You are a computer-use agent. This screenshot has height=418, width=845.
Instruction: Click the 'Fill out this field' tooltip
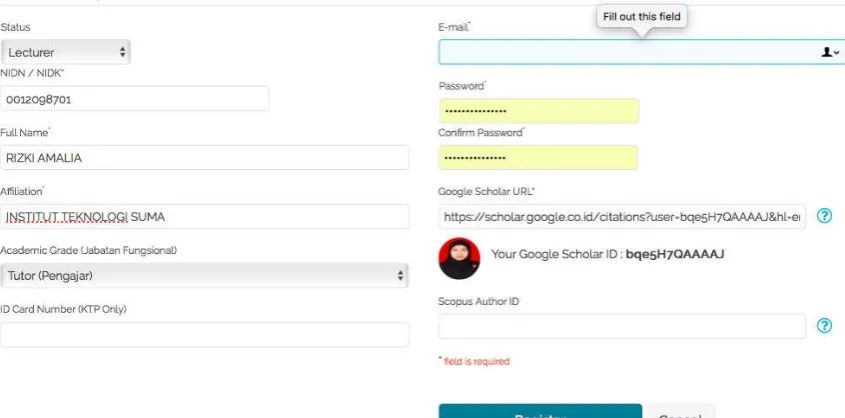pos(642,17)
